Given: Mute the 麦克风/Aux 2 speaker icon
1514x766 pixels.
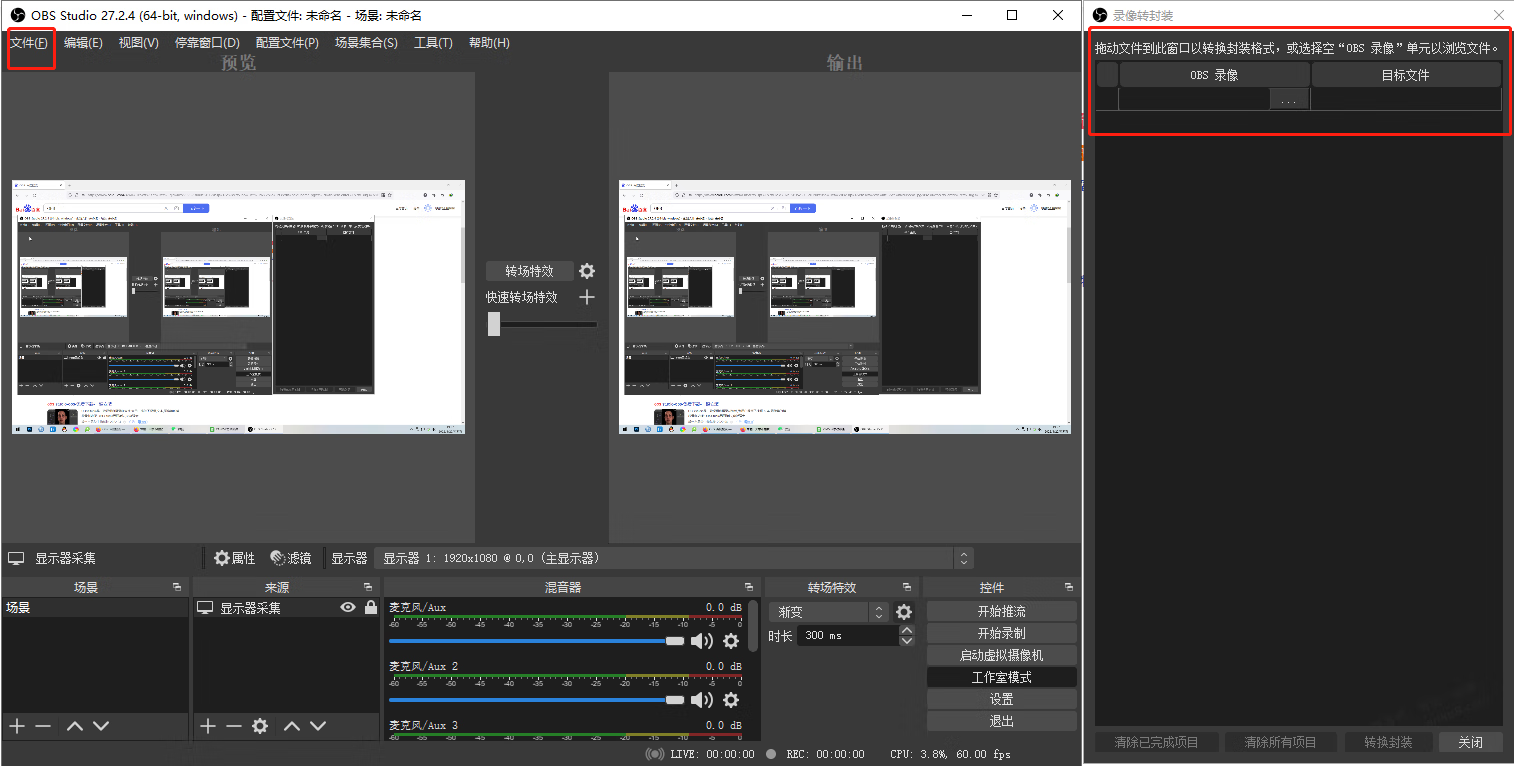Looking at the screenshot, I should 702,700.
